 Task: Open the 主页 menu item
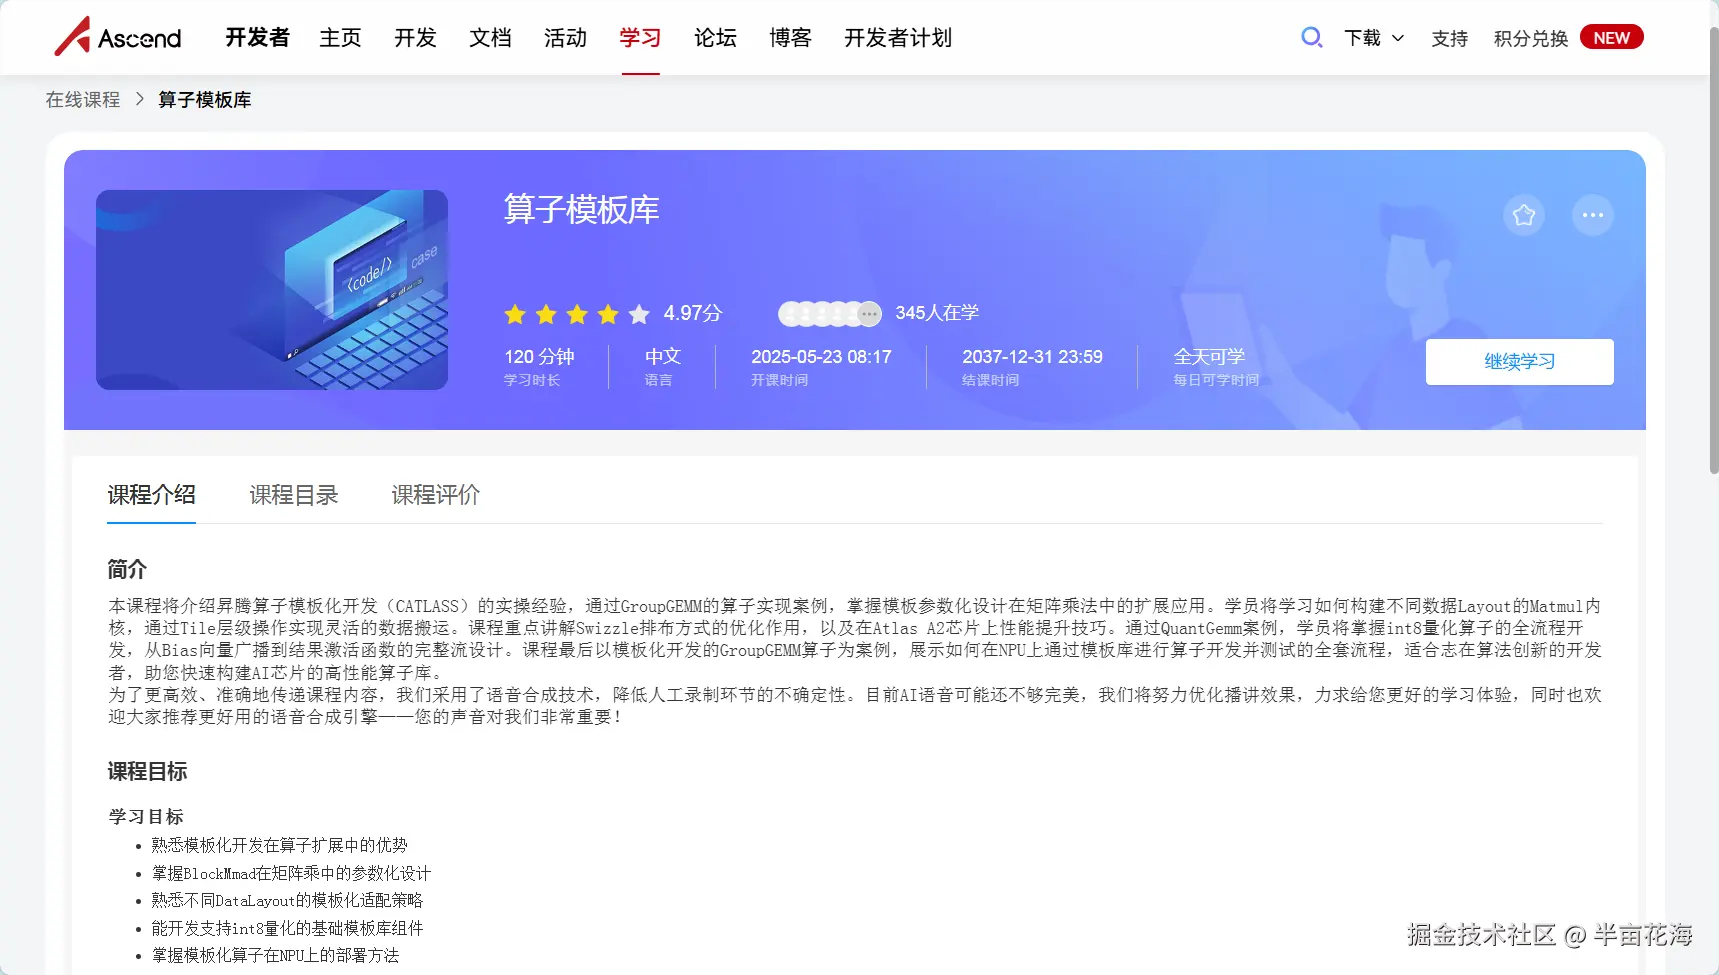tap(340, 38)
